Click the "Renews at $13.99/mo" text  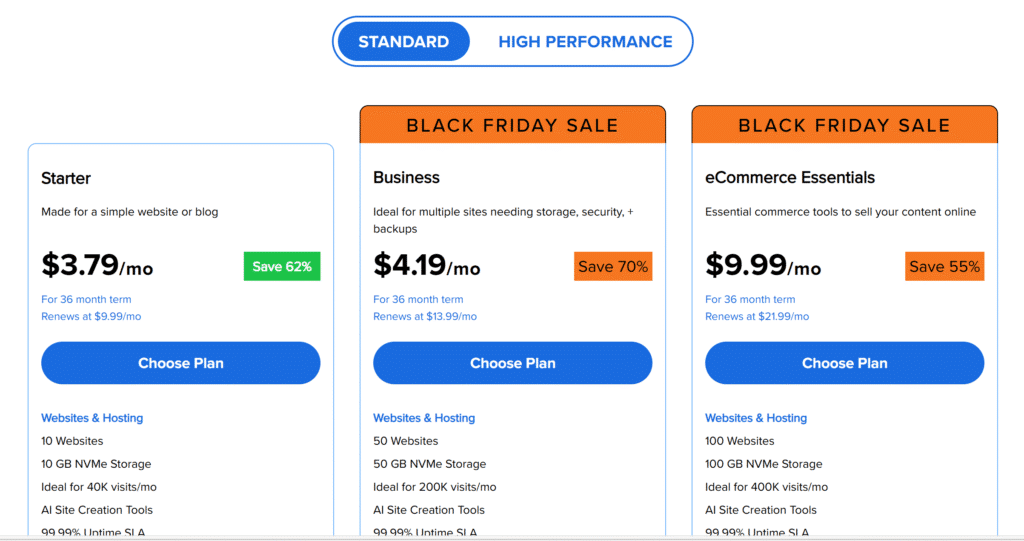425,316
